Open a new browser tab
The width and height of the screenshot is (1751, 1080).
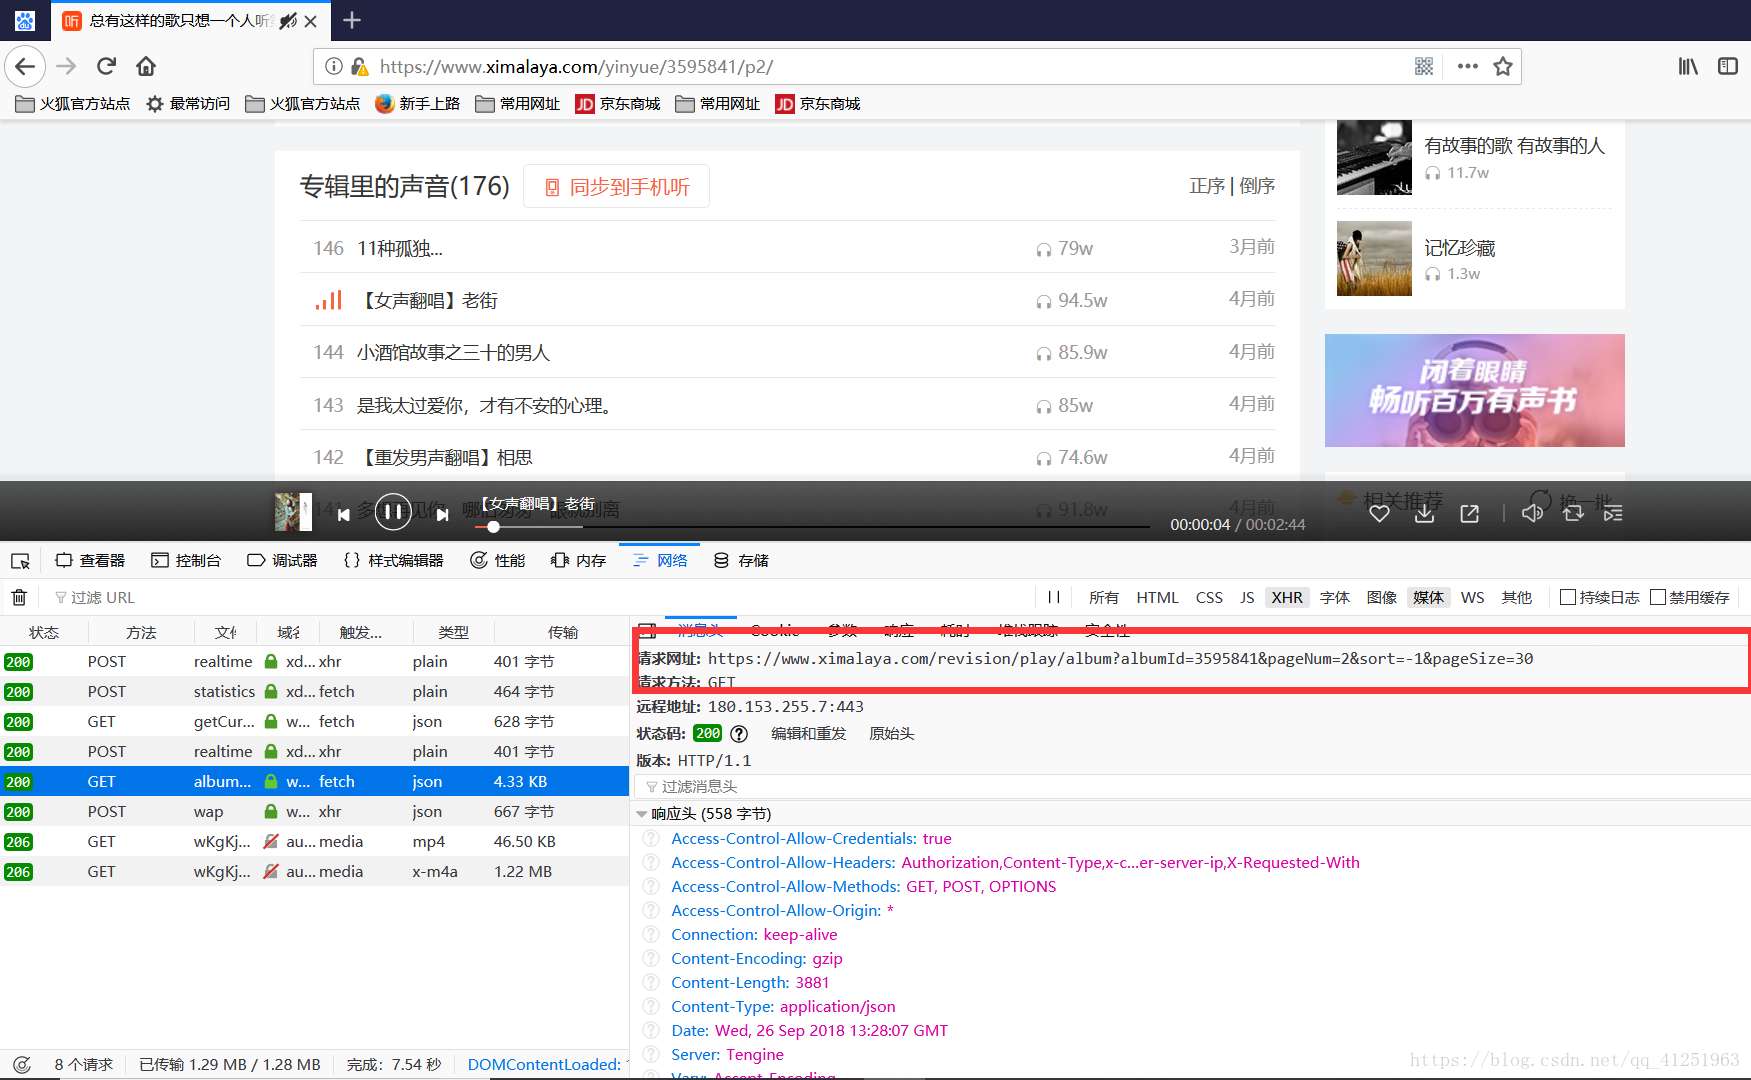(352, 20)
